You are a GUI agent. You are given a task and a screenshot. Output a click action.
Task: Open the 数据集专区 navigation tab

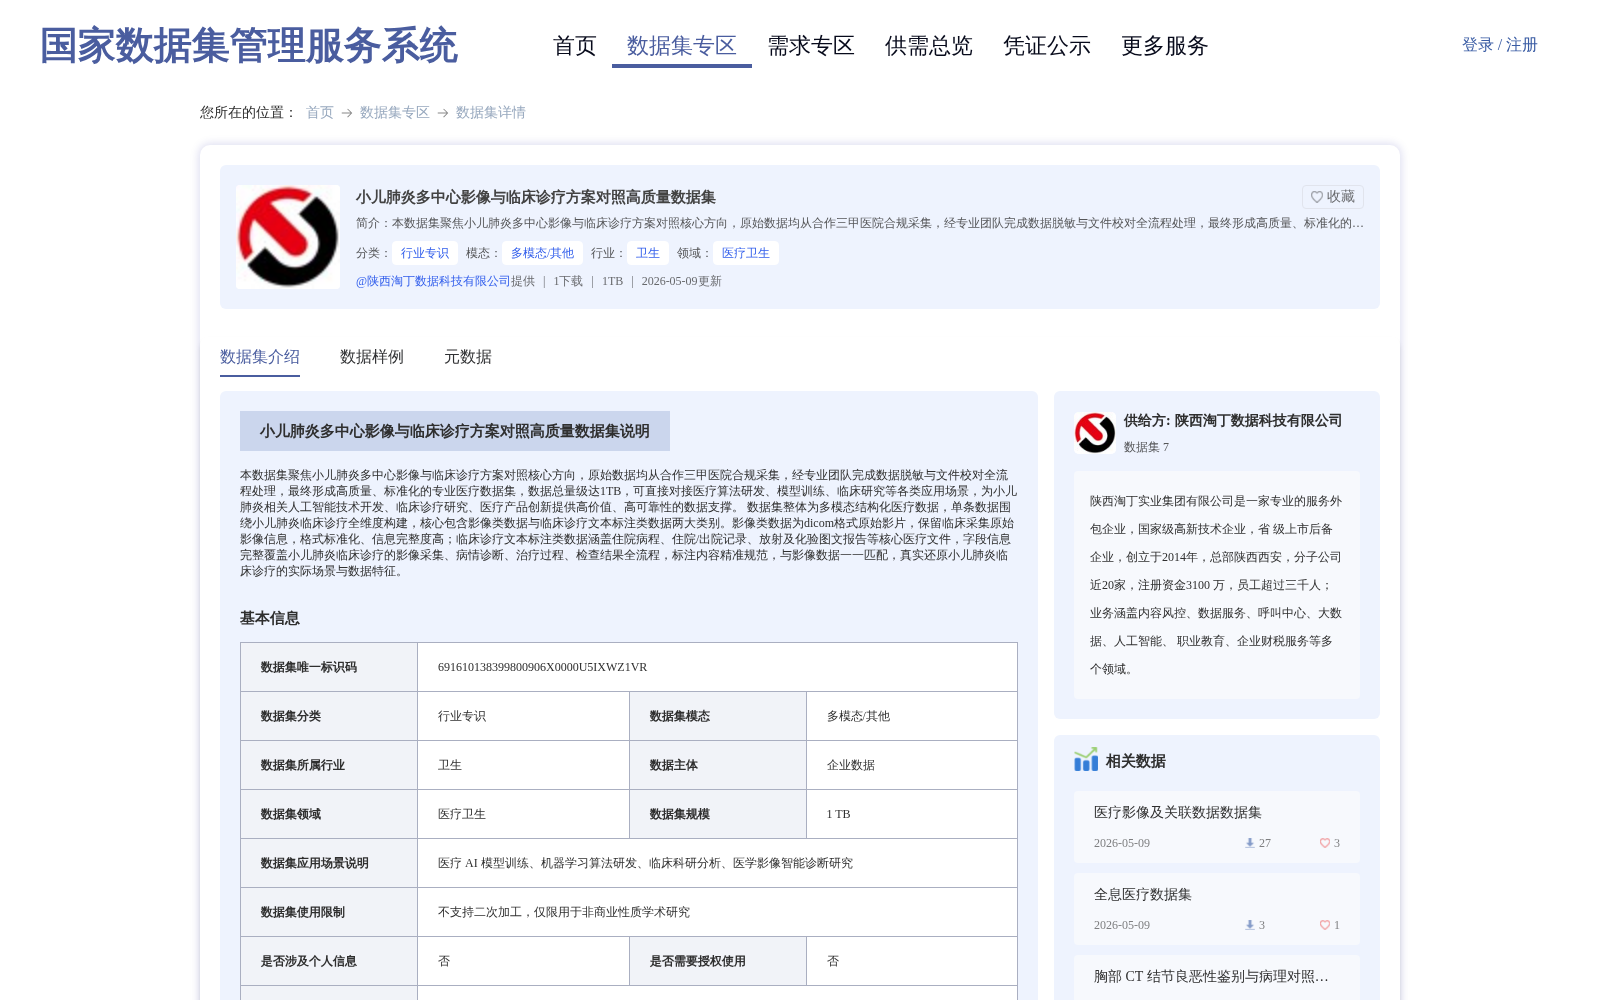click(682, 46)
